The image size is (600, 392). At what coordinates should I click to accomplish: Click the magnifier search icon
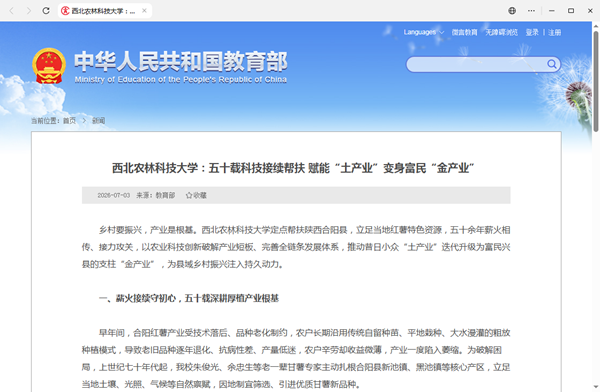pos(552,64)
